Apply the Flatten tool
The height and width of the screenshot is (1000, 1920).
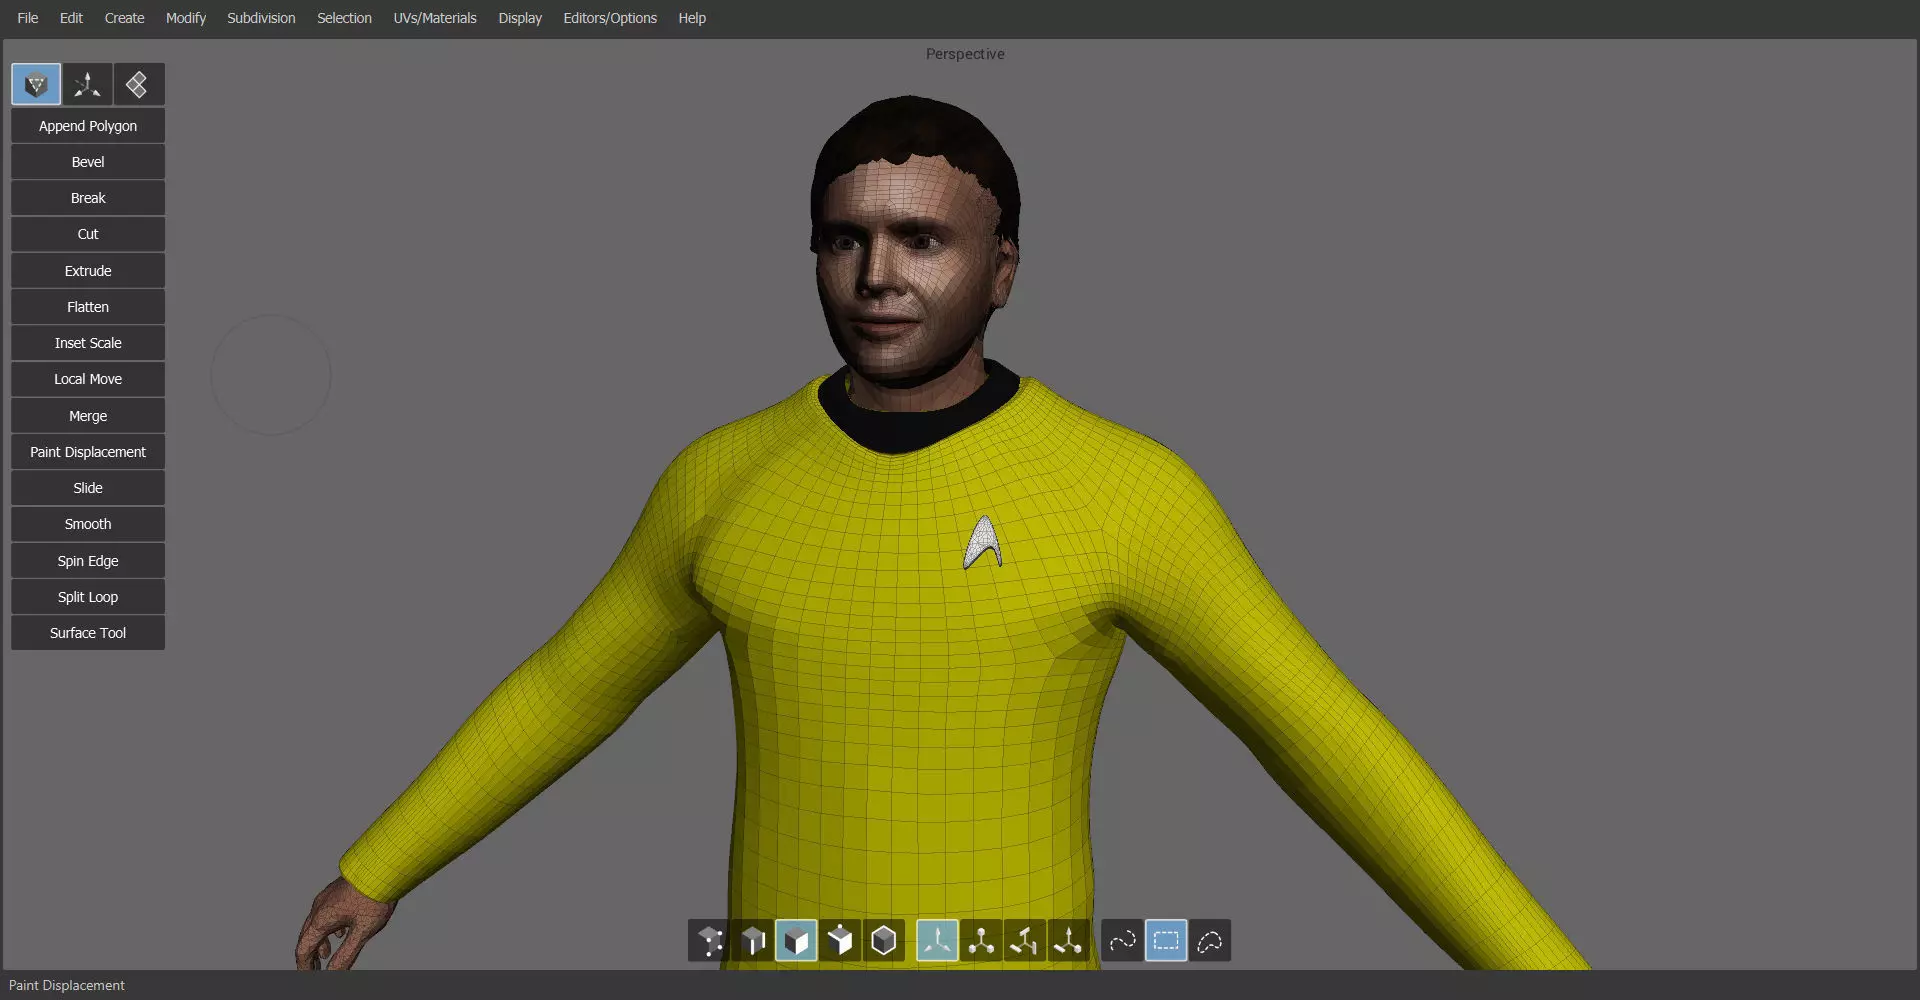pos(88,307)
